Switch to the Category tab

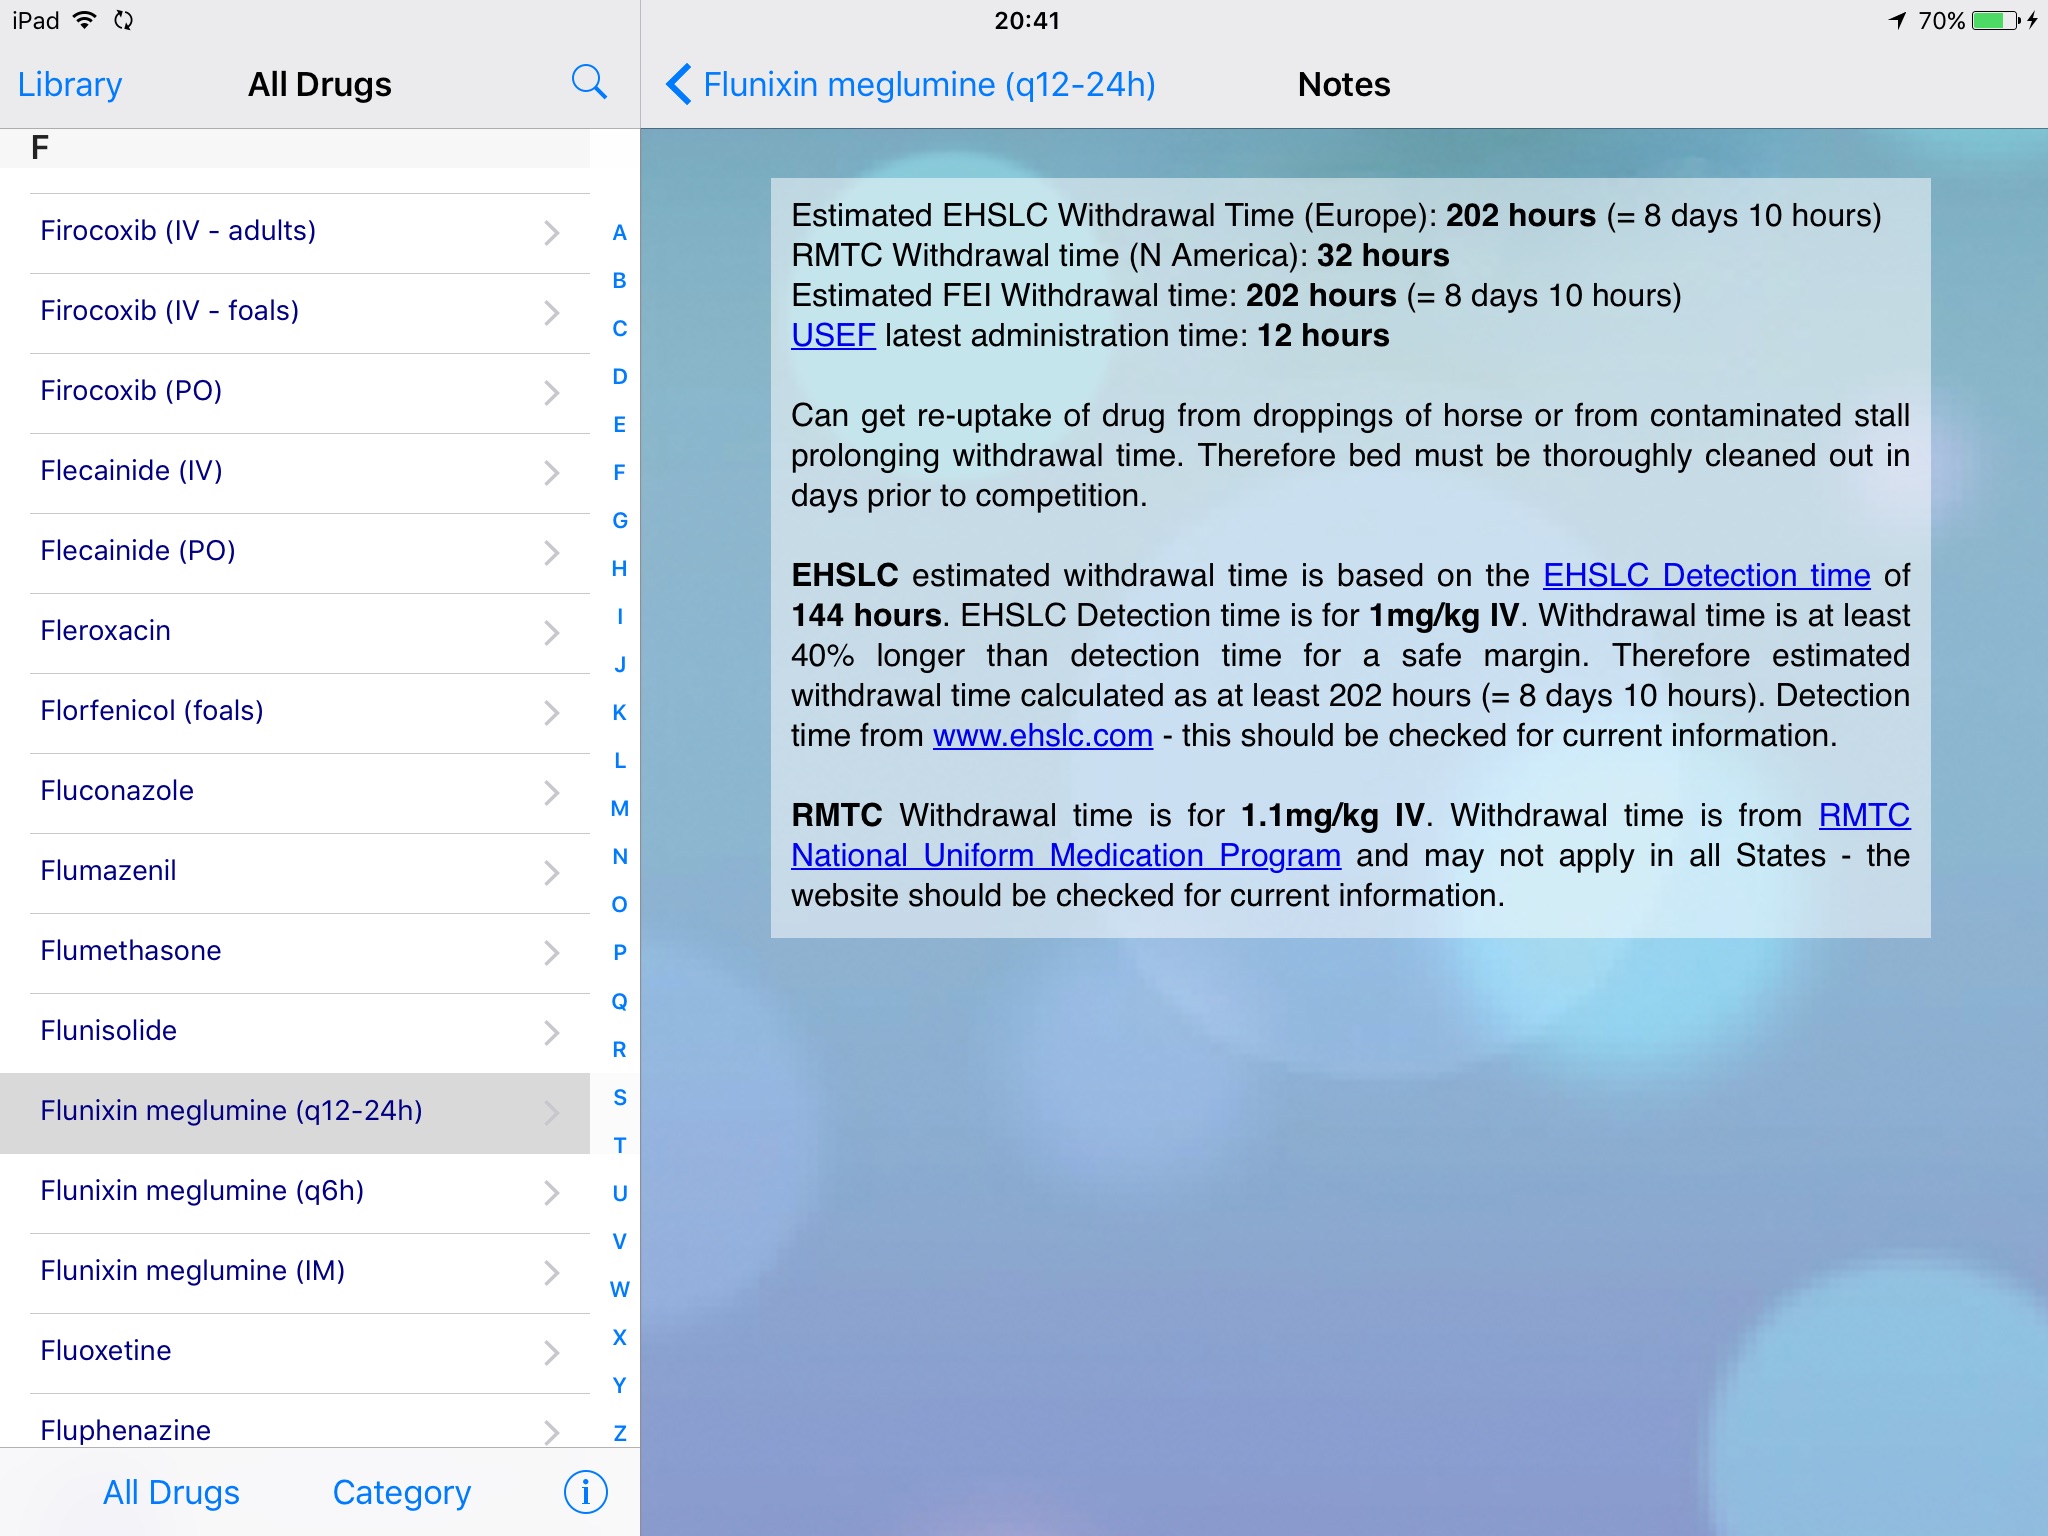click(402, 1492)
